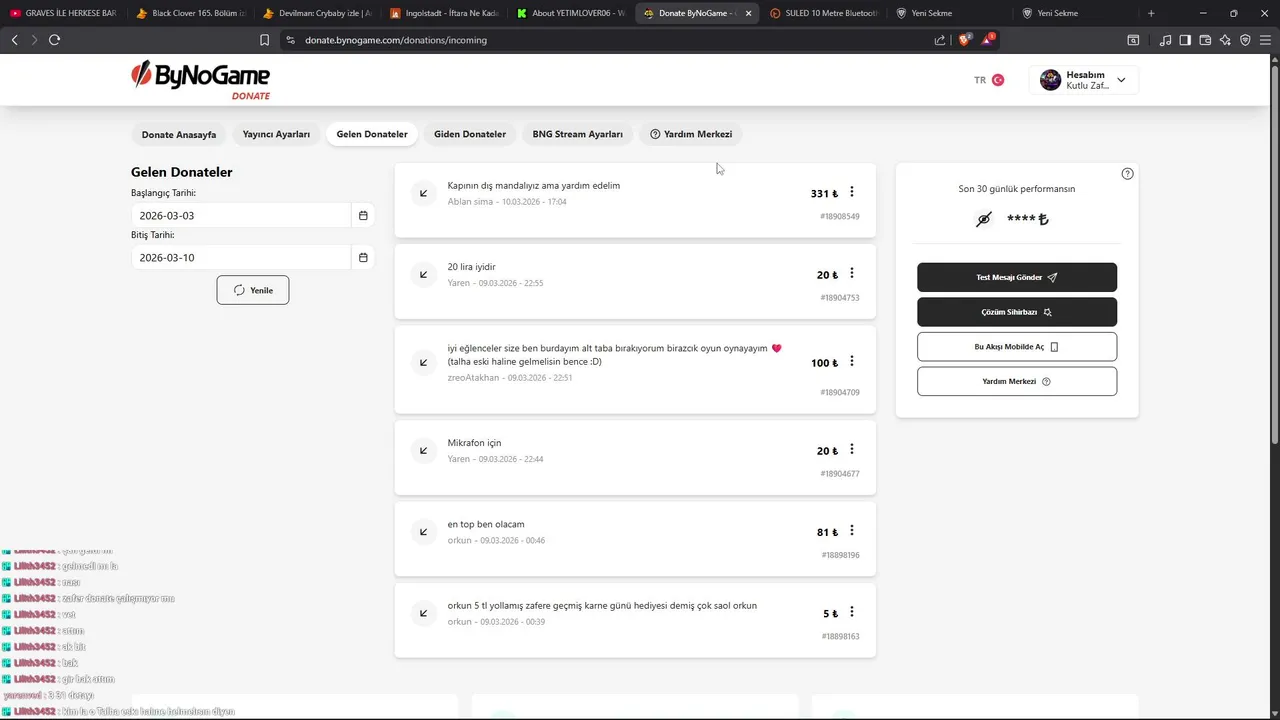
Task: Click donation ID #18904753
Action: [840, 298]
